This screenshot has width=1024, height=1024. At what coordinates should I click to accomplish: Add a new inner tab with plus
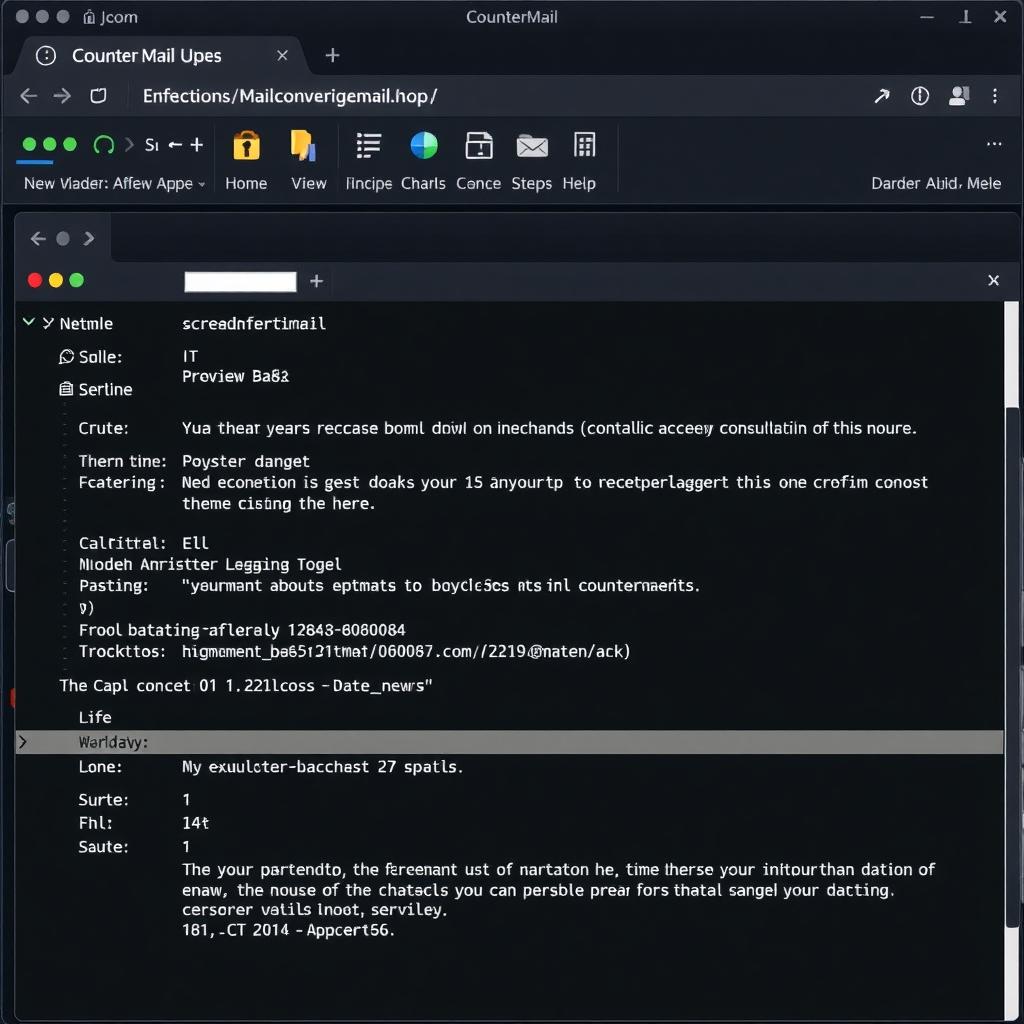(x=317, y=281)
